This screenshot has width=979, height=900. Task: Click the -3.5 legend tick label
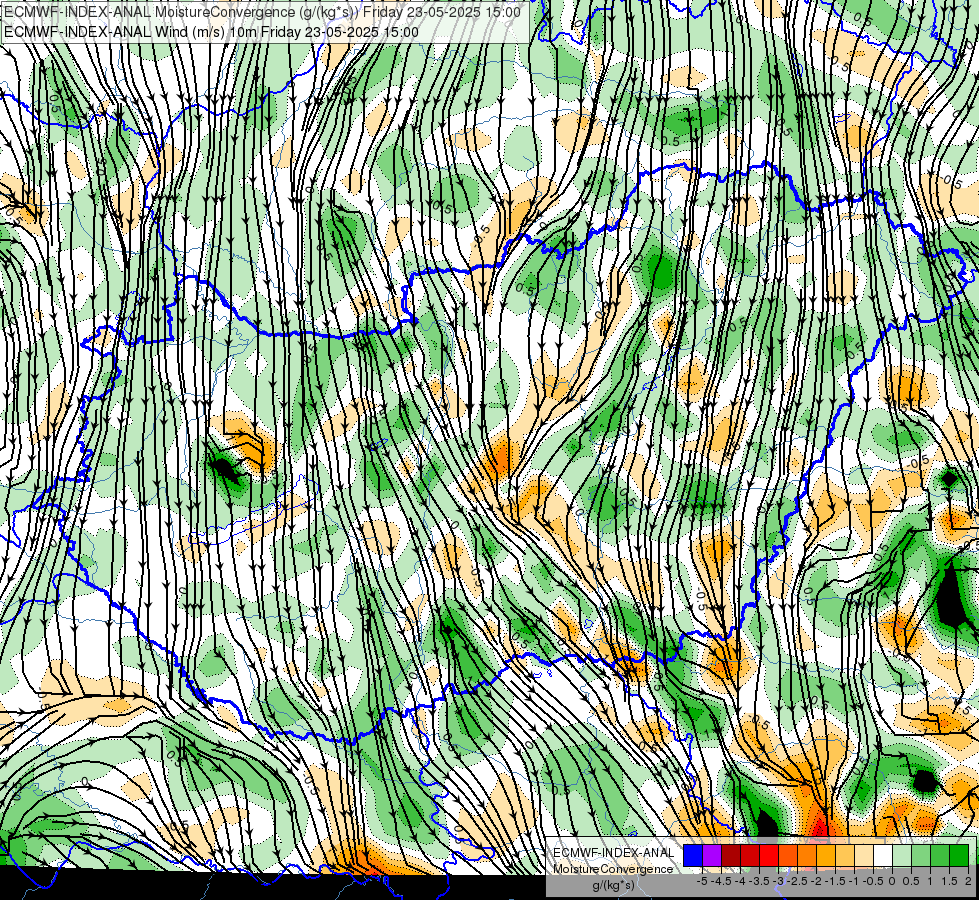pyautogui.click(x=760, y=881)
